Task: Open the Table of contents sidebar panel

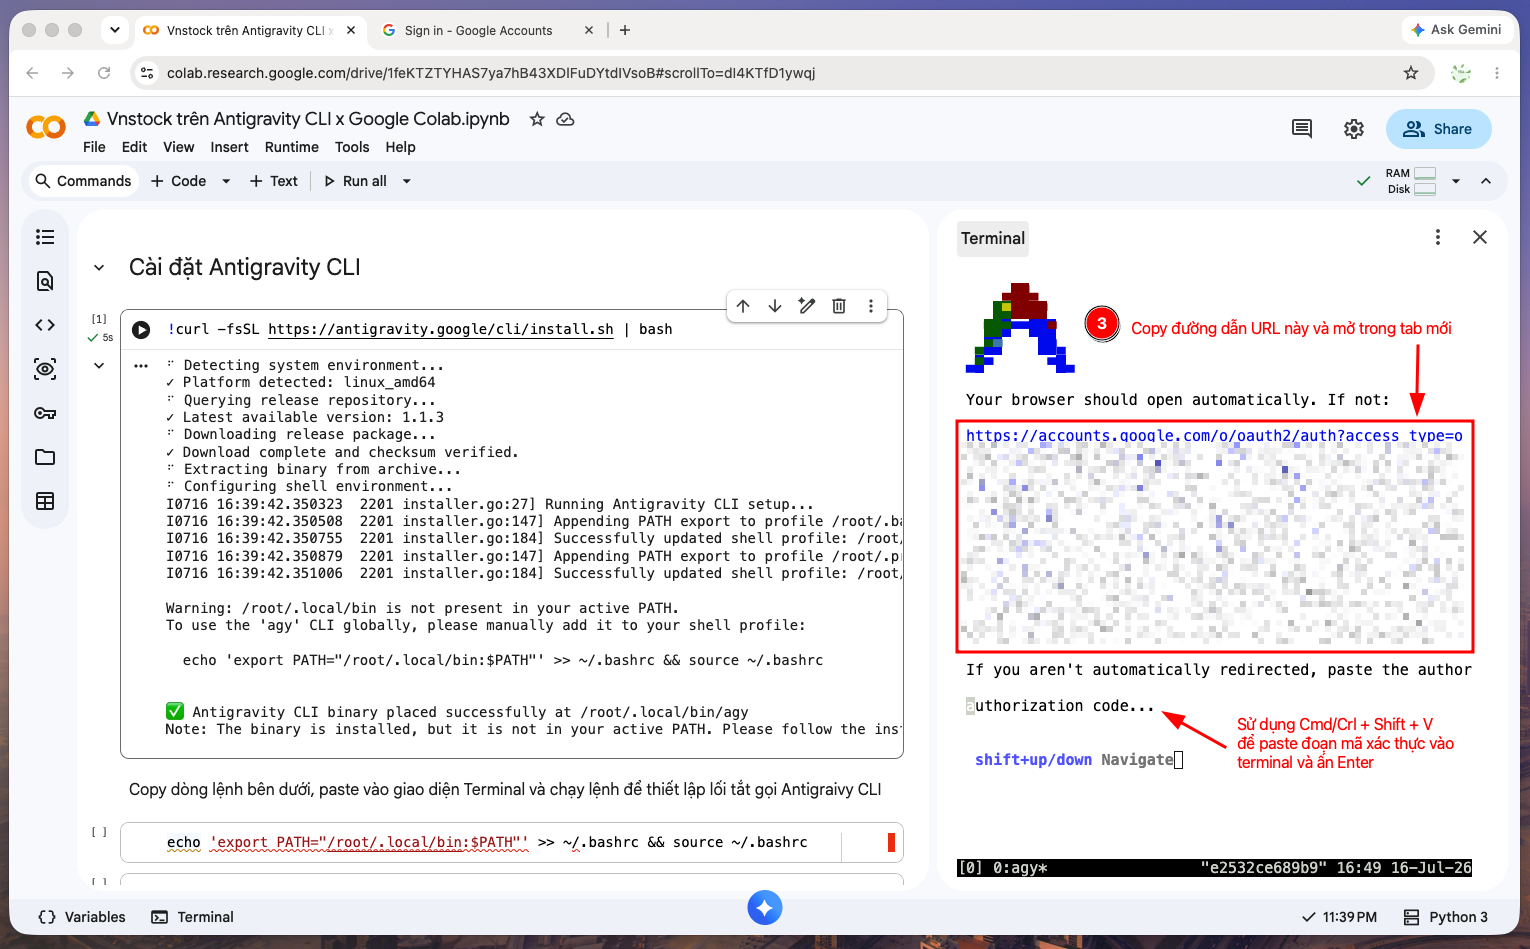Action: point(45,237)
